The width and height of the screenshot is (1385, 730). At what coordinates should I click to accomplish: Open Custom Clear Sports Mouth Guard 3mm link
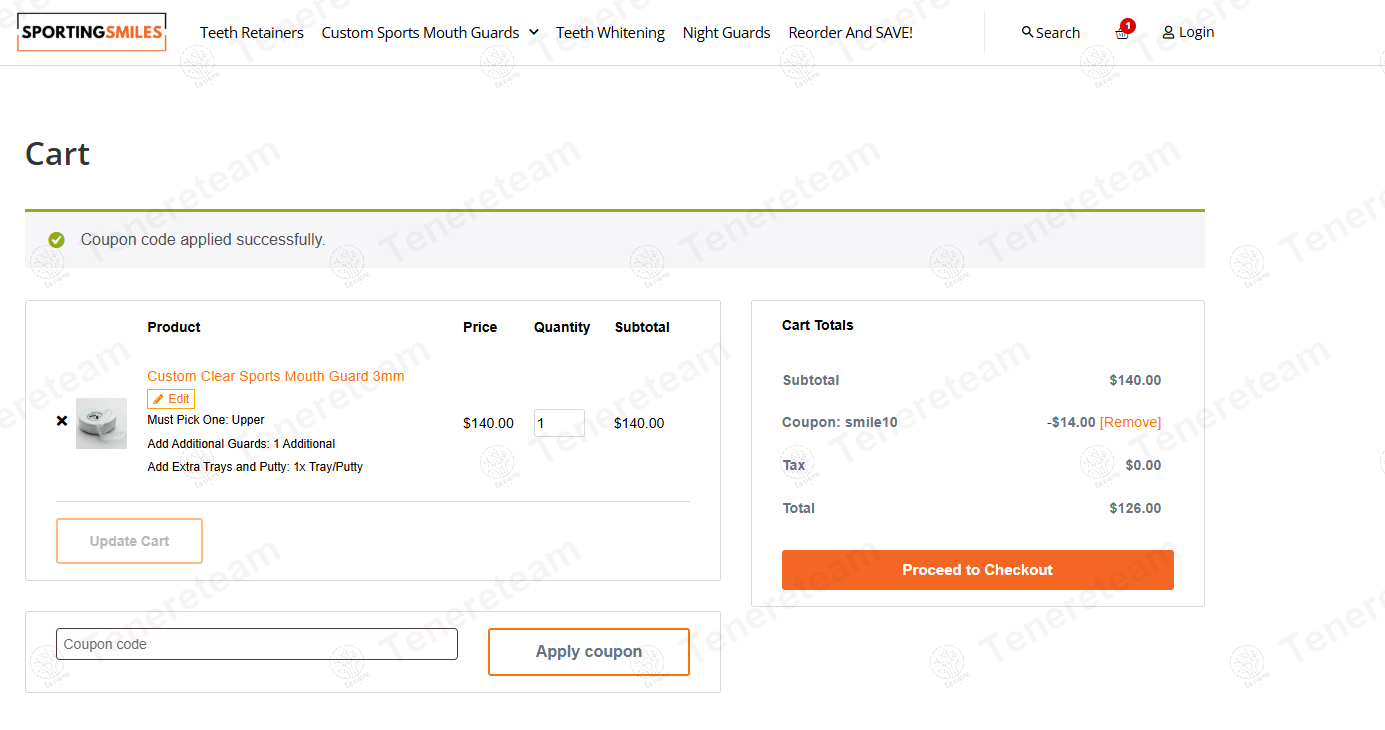276,376
